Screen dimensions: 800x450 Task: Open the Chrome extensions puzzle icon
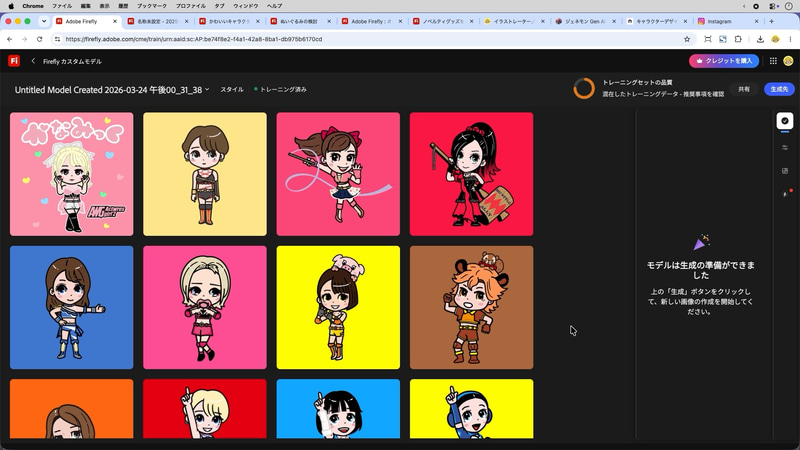point(738,39)
